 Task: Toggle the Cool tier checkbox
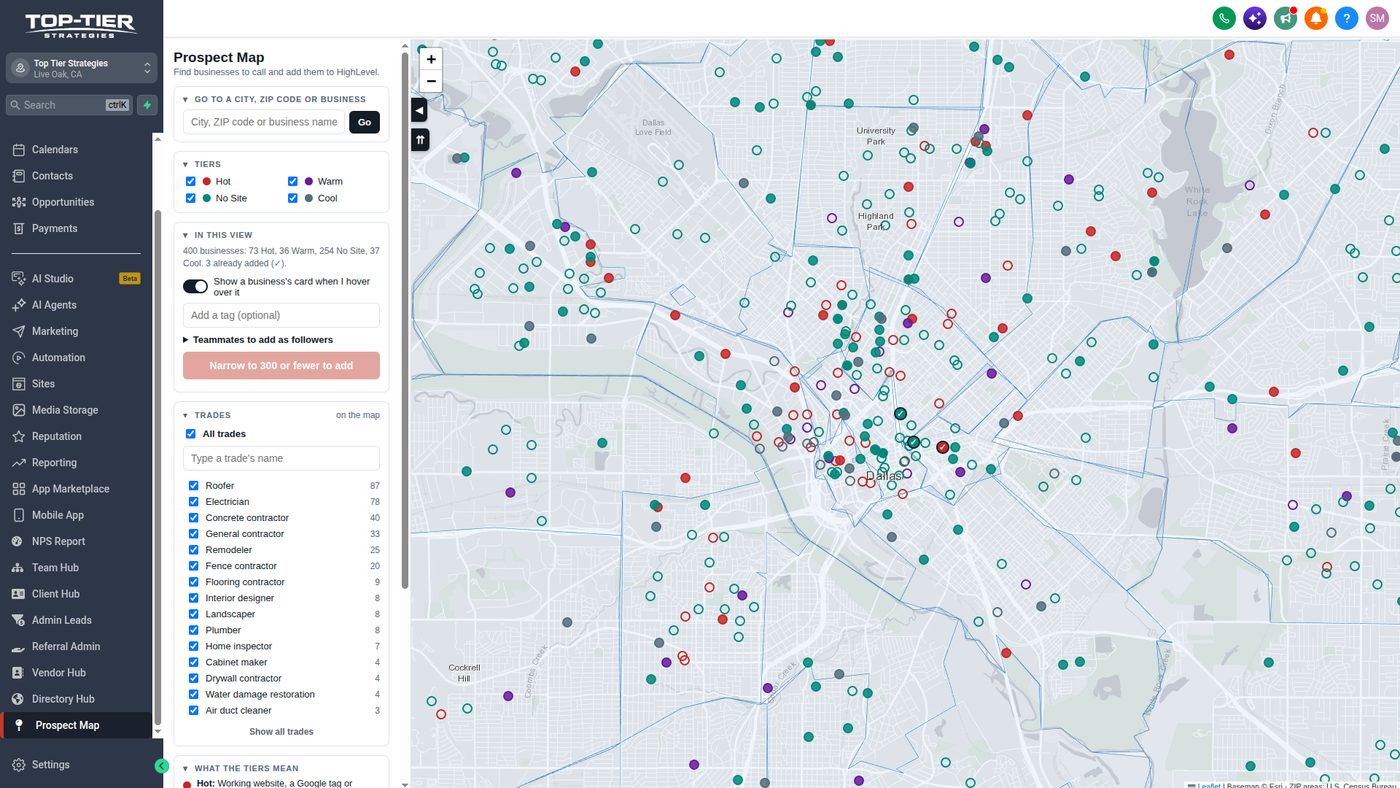coord(293,198)
